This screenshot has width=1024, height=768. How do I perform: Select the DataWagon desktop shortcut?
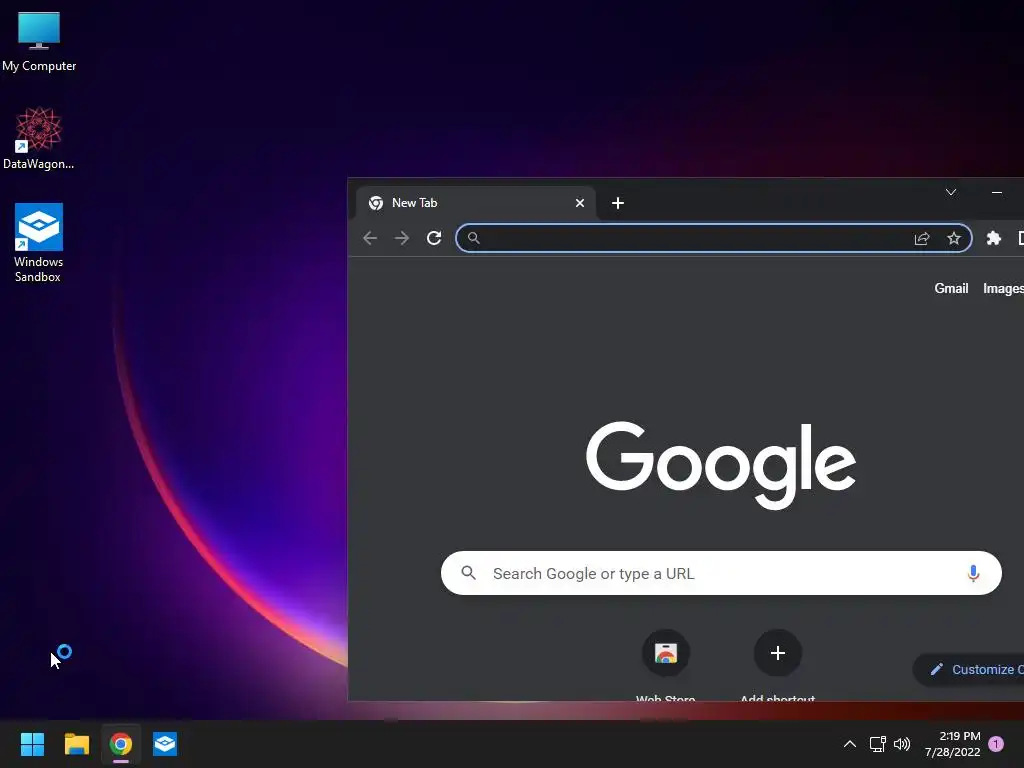(39, 138)
